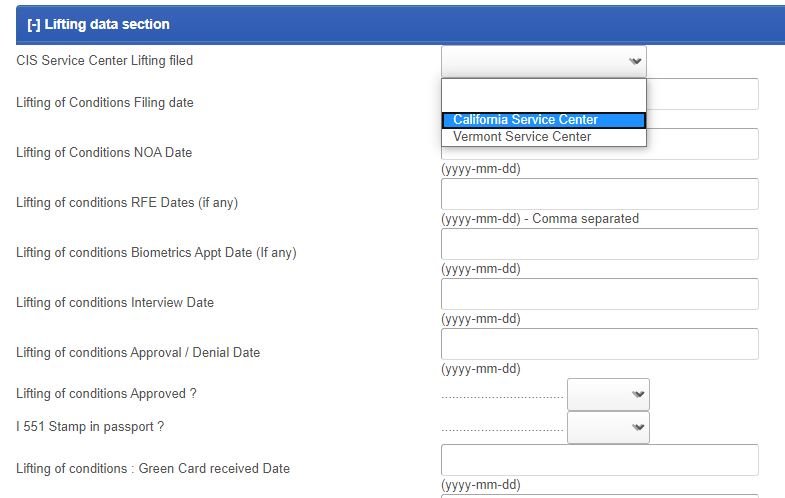This screenshot has height=498, width=785.
Task: Select the blank option in service center list
Action: point(544,96)
